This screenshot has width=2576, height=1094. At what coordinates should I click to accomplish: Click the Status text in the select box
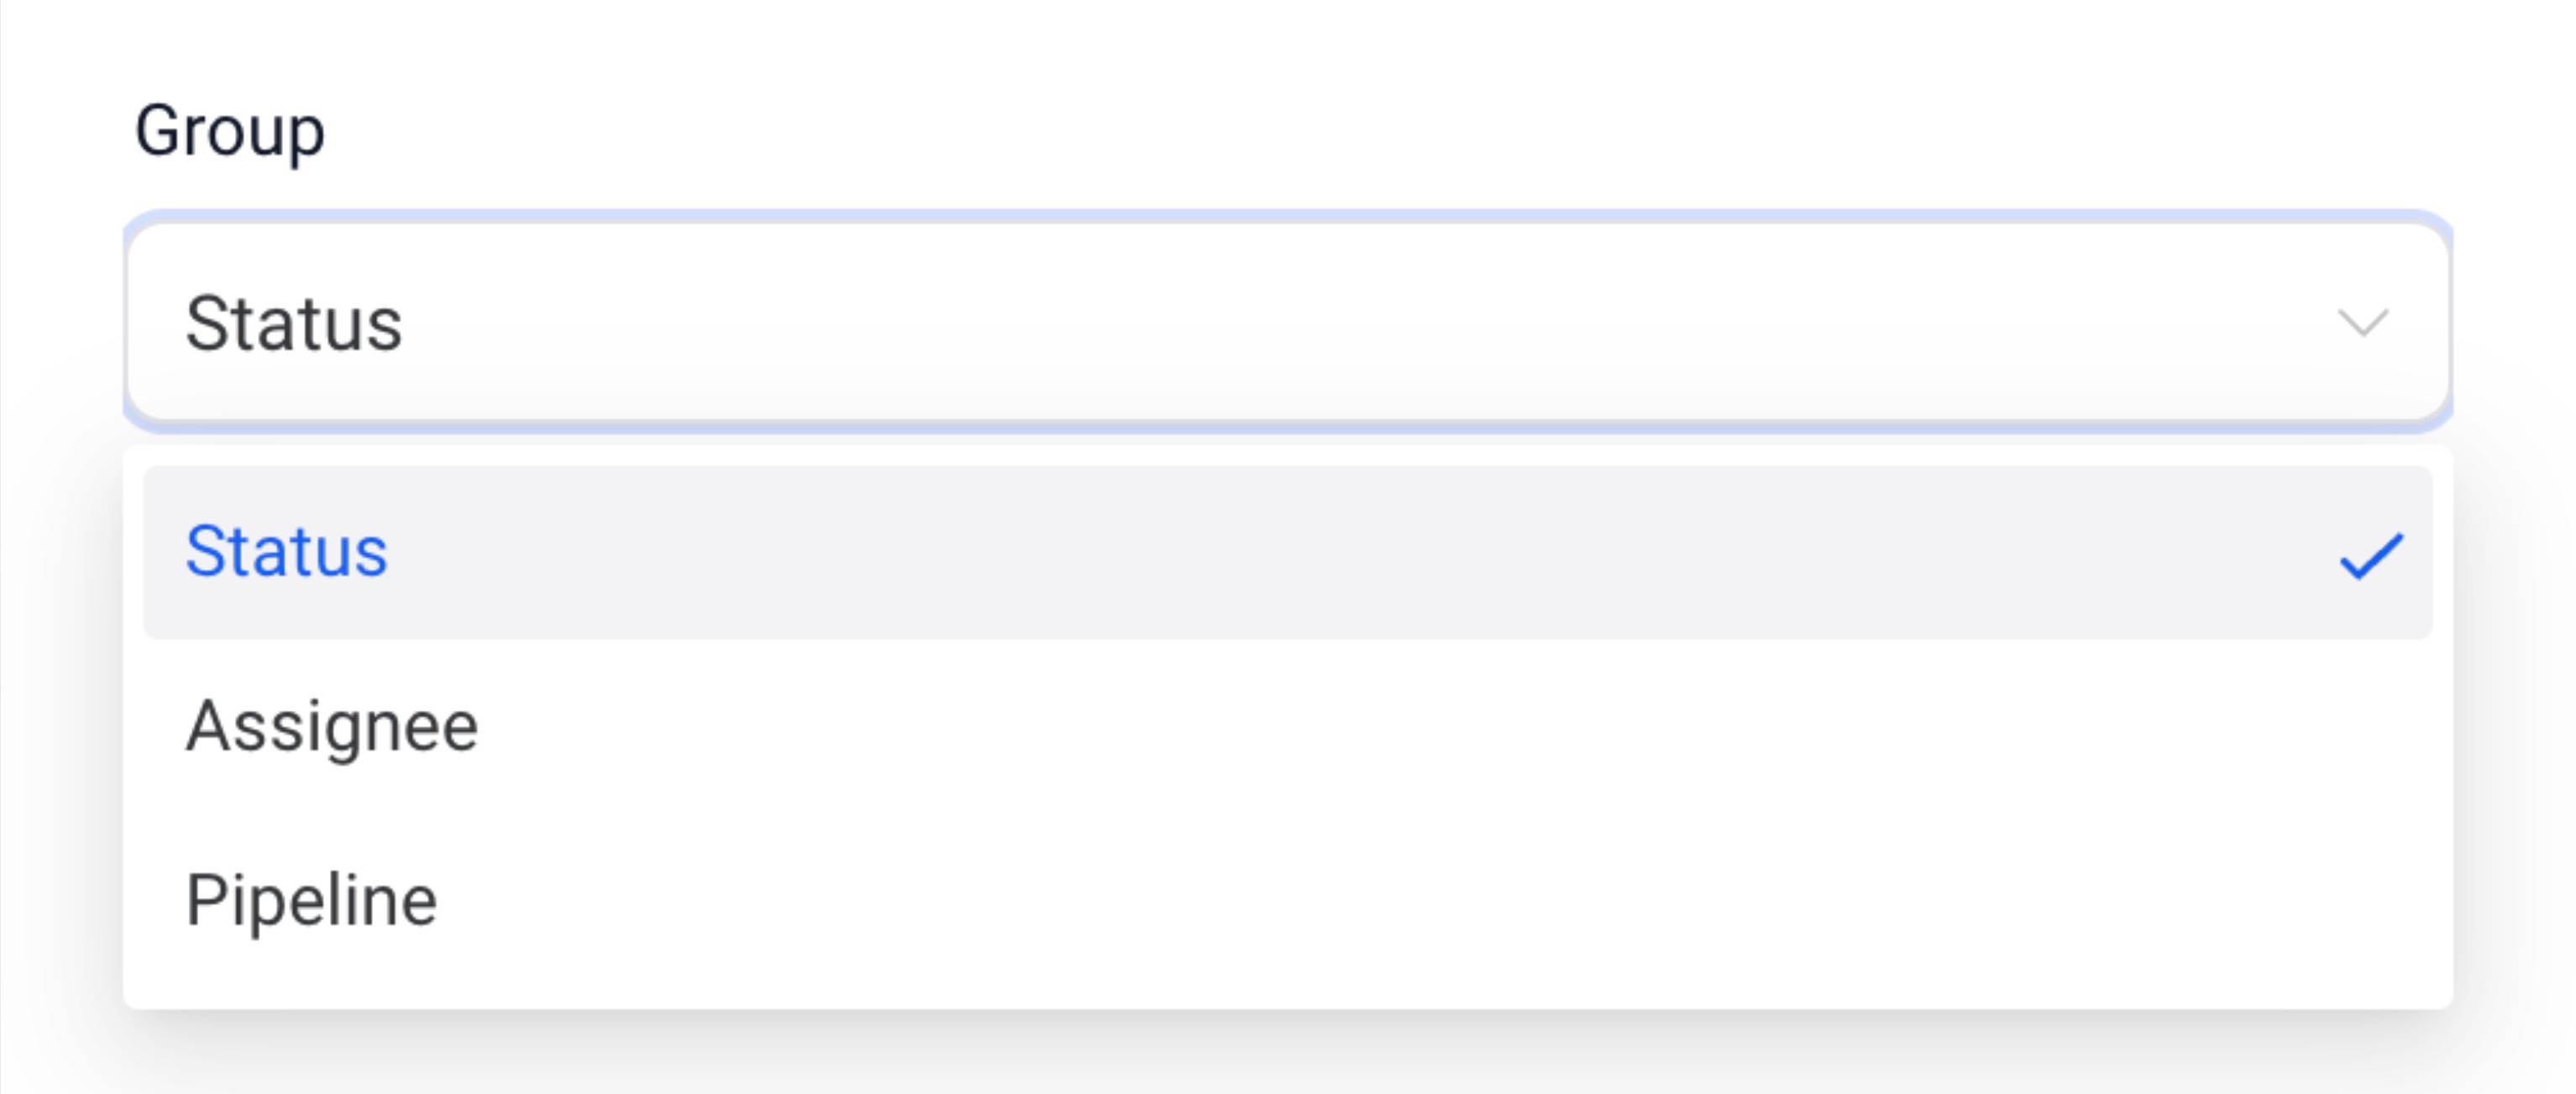click(294, 323)
